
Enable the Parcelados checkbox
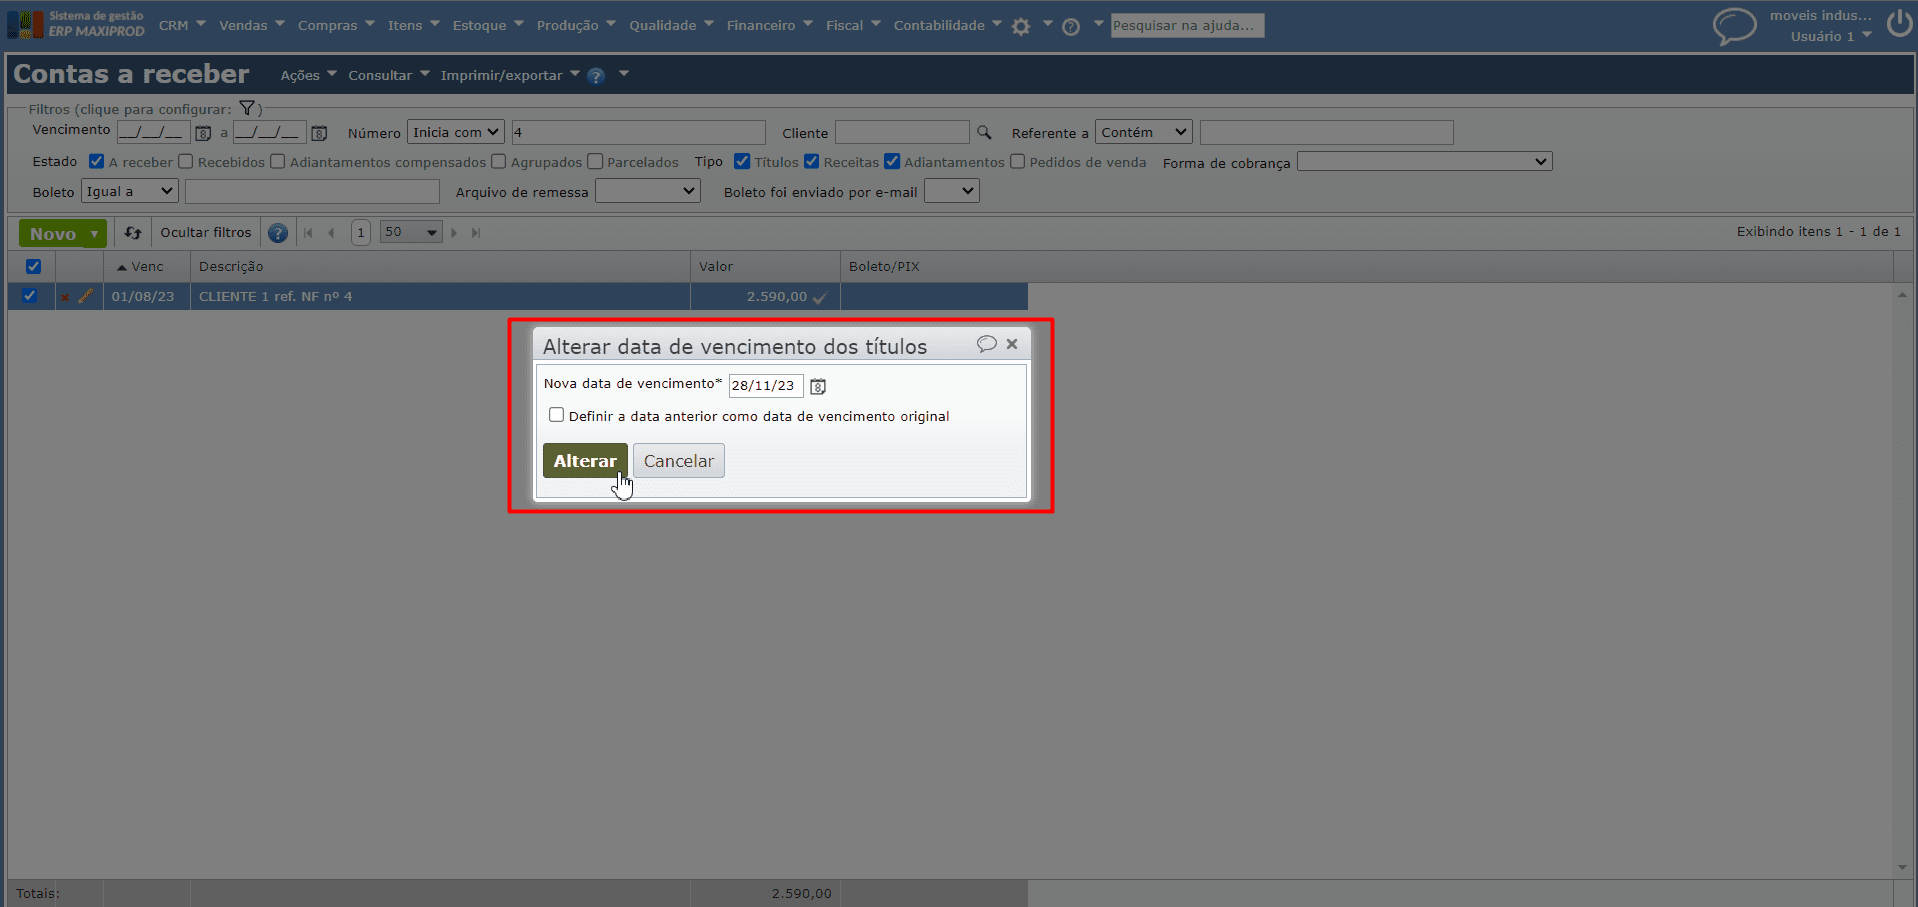[x=595, y=161]
